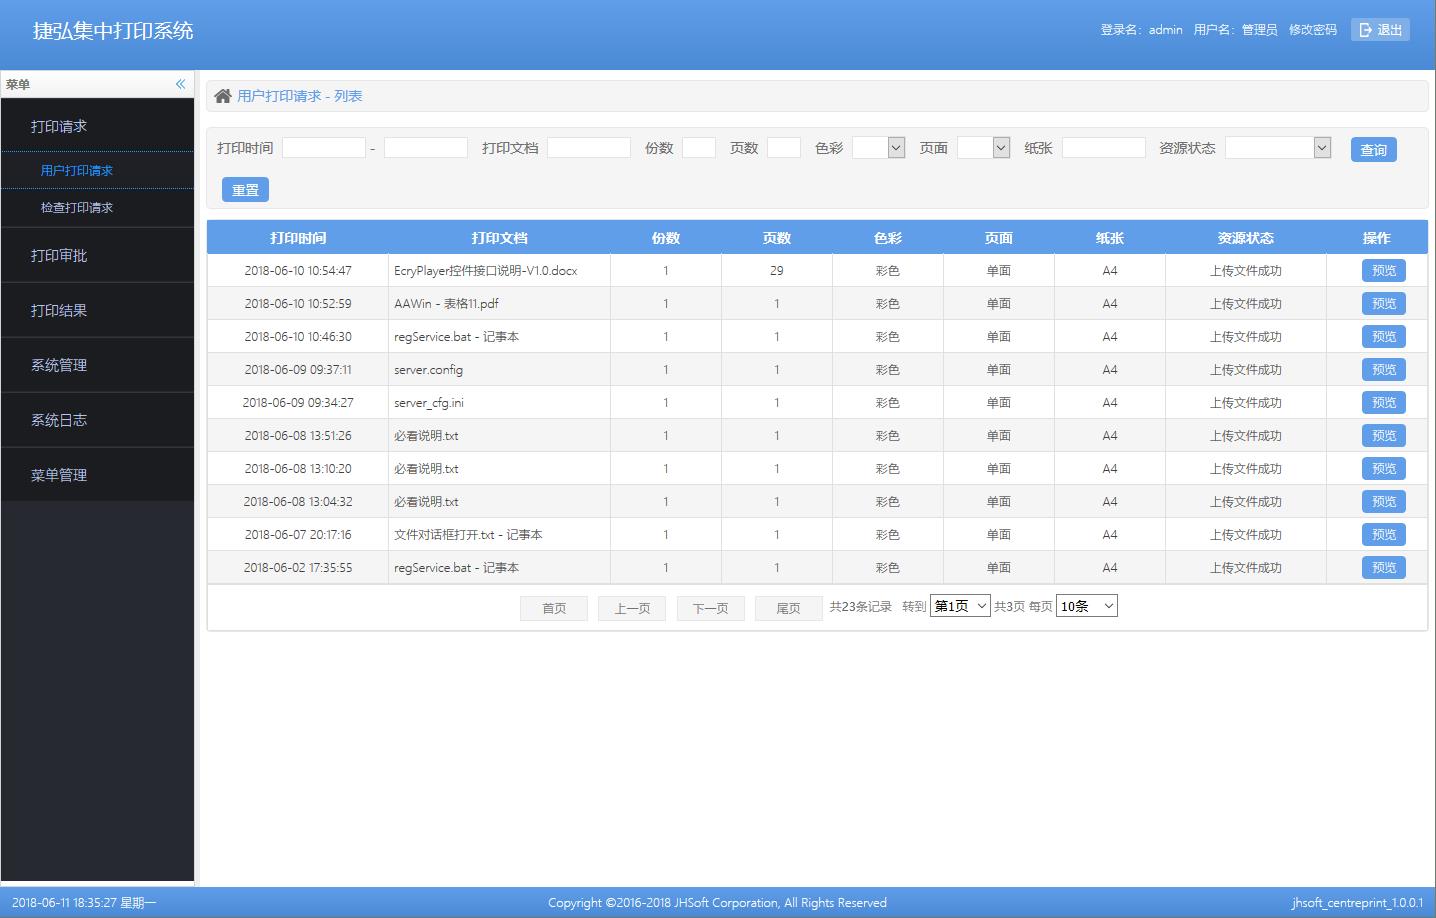Open the 修改密码 link
The width and height of the screenshot is (1436, 918).
pyautogui.click(x=1312, y=30)
